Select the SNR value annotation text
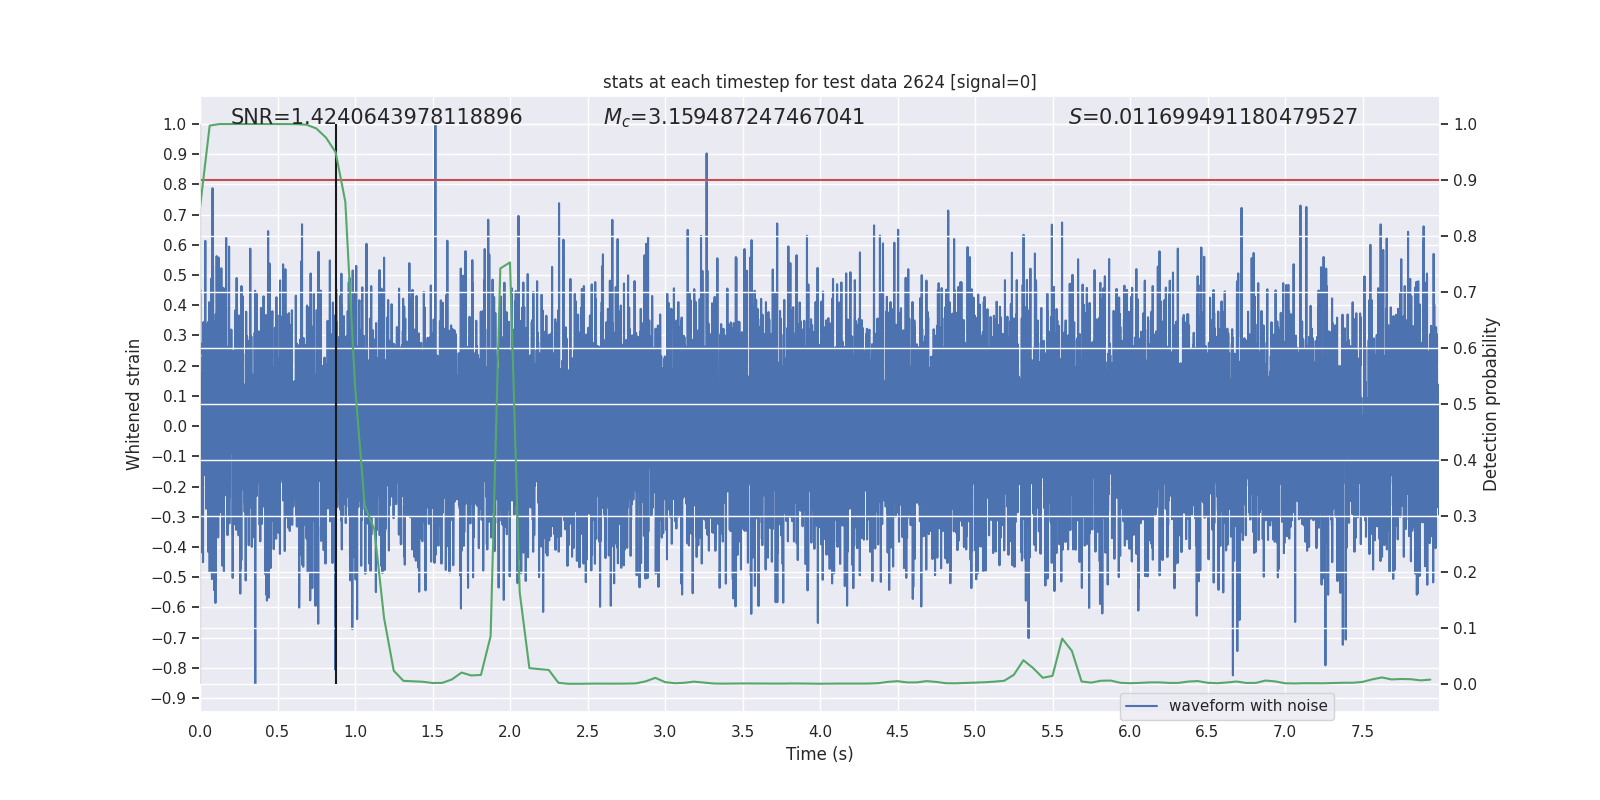Image resolution: width=1600 pixels, height=800 pixels. point(376,117)
